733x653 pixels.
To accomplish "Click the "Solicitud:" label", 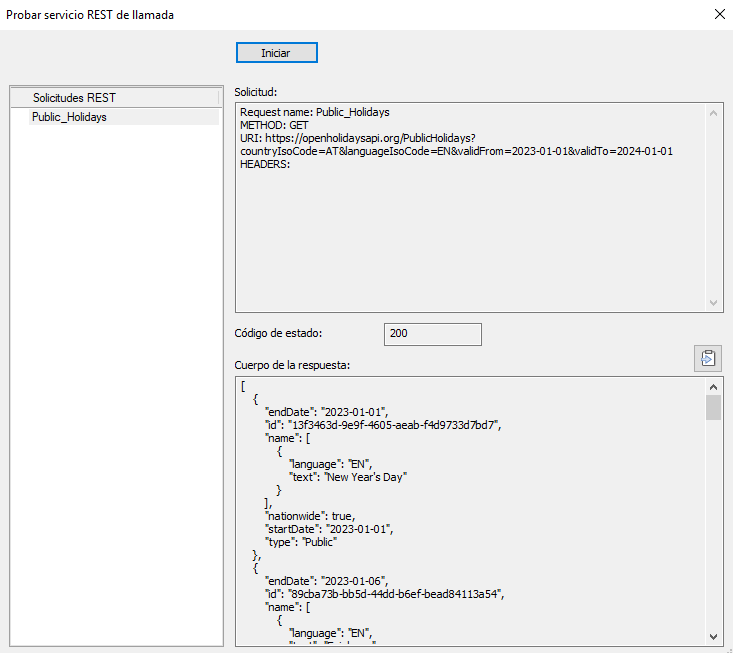I will 256,92.
